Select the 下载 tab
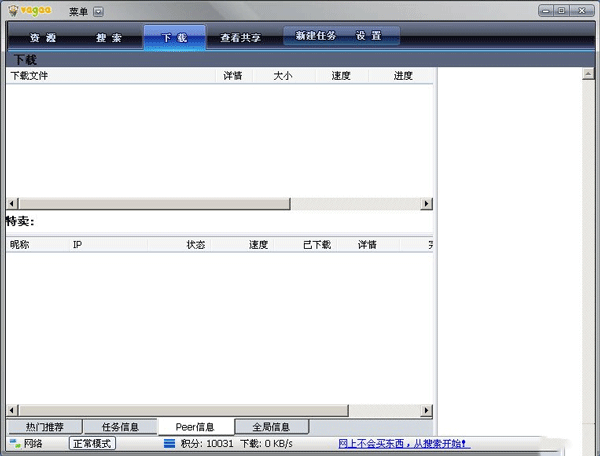Viewport: 600px width, 456px height. 174,37
